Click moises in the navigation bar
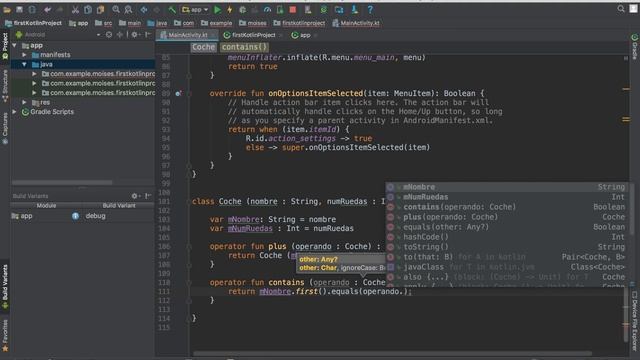 pos(253,23)
